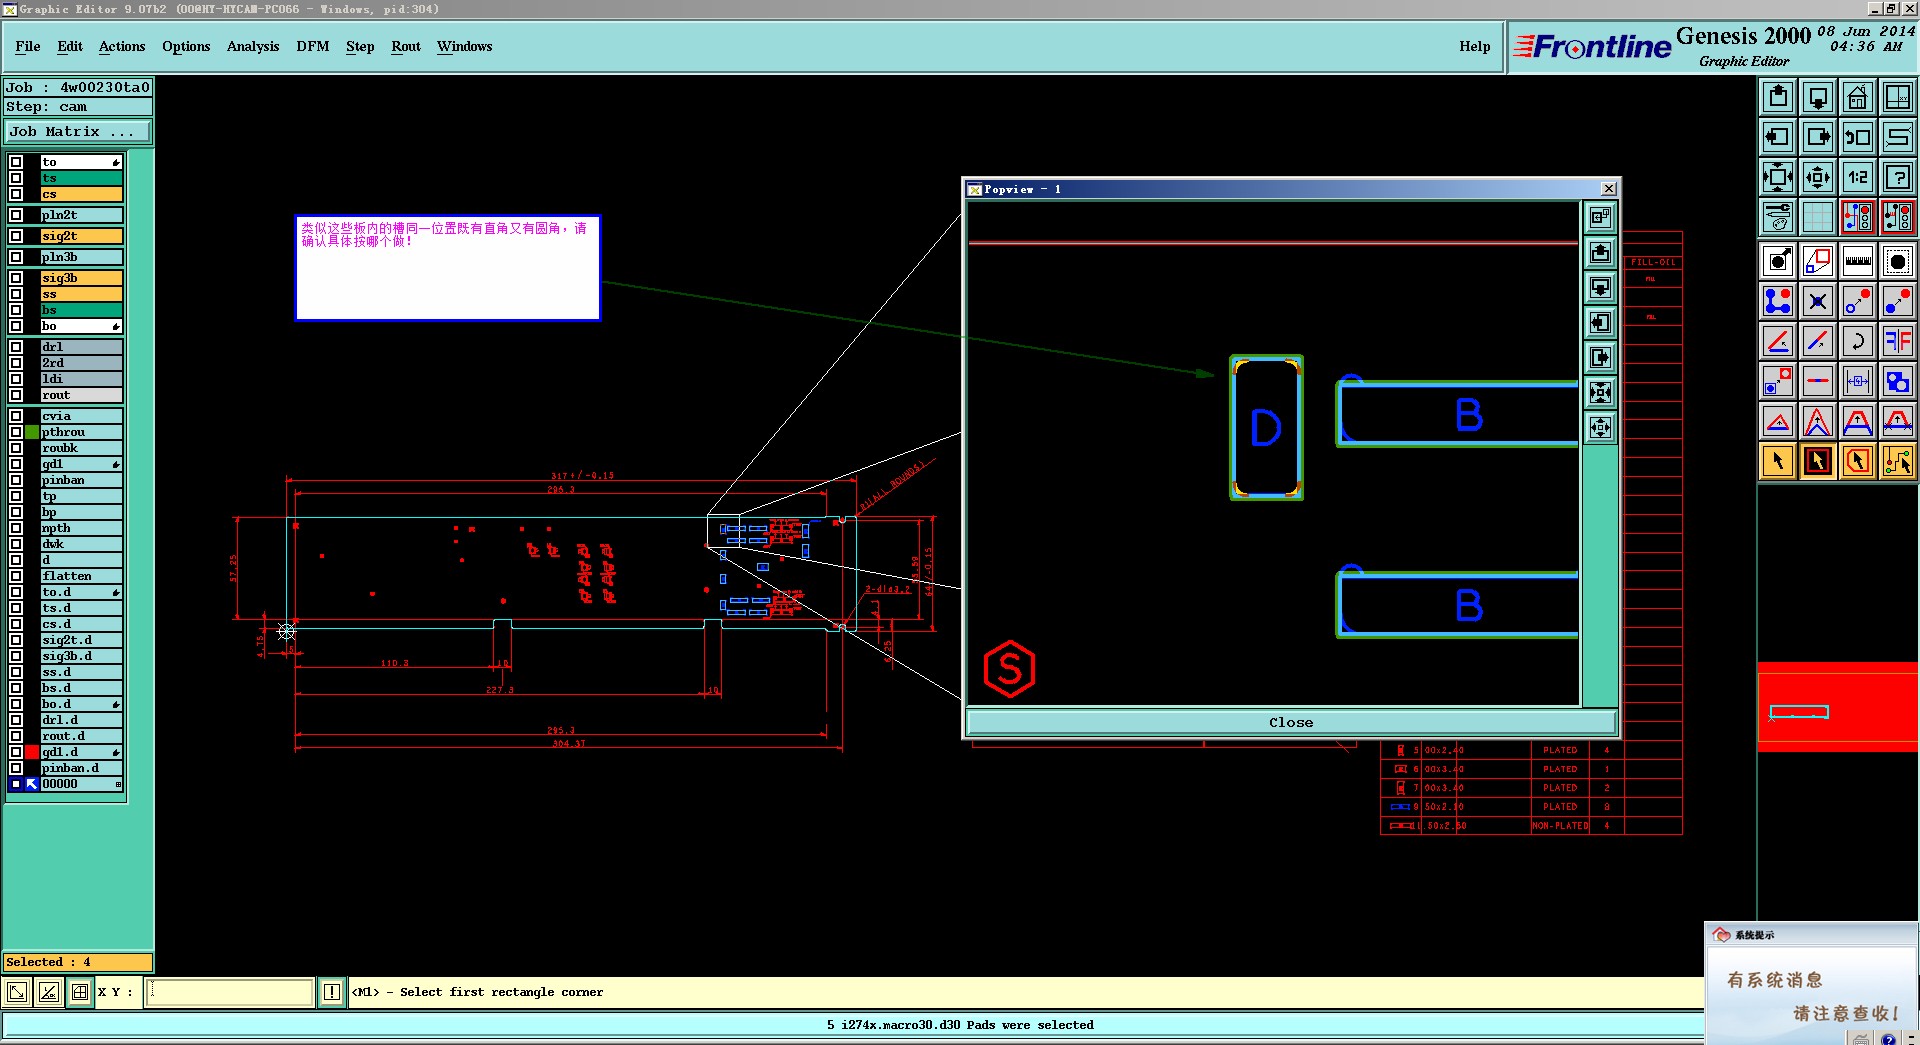Viewport: 1920px width, 1045px height.
Task: Toggle the checkbox for layer to
Action: (x=16, y=162)
